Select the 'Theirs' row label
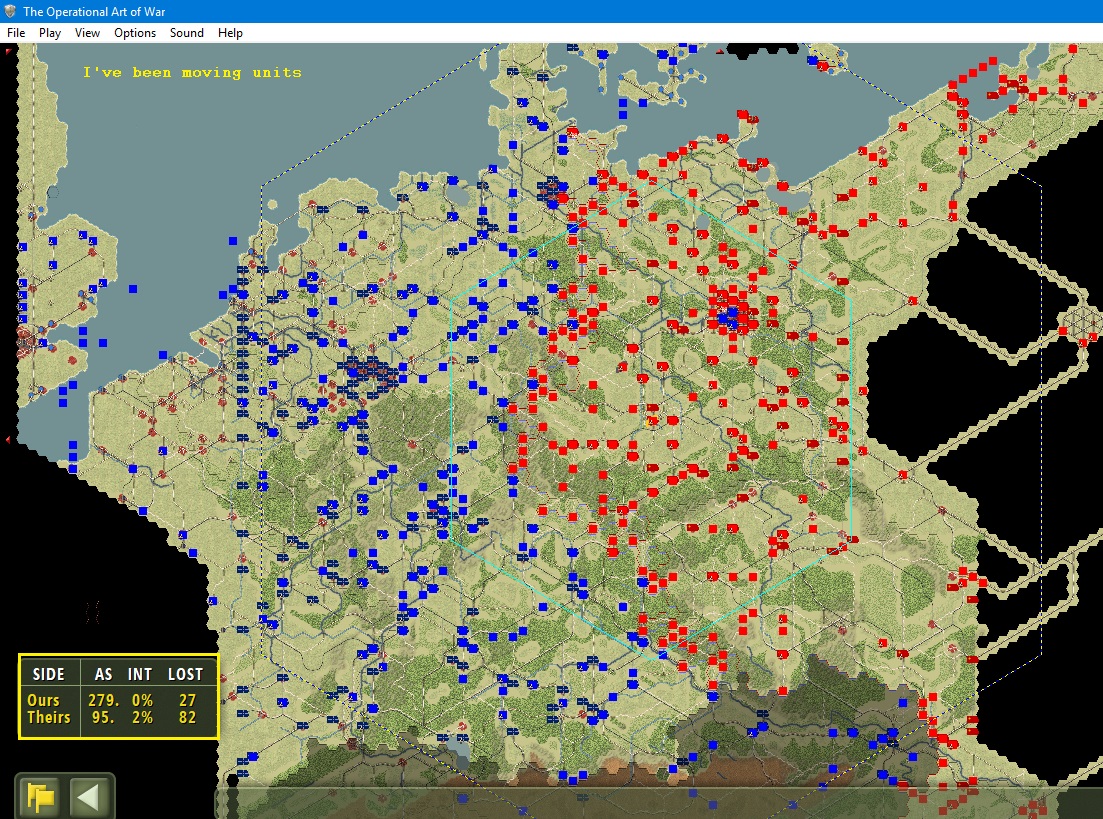The height and width of the screenshot is (819, 1103). pyautogui.click(x=49, y=717)
